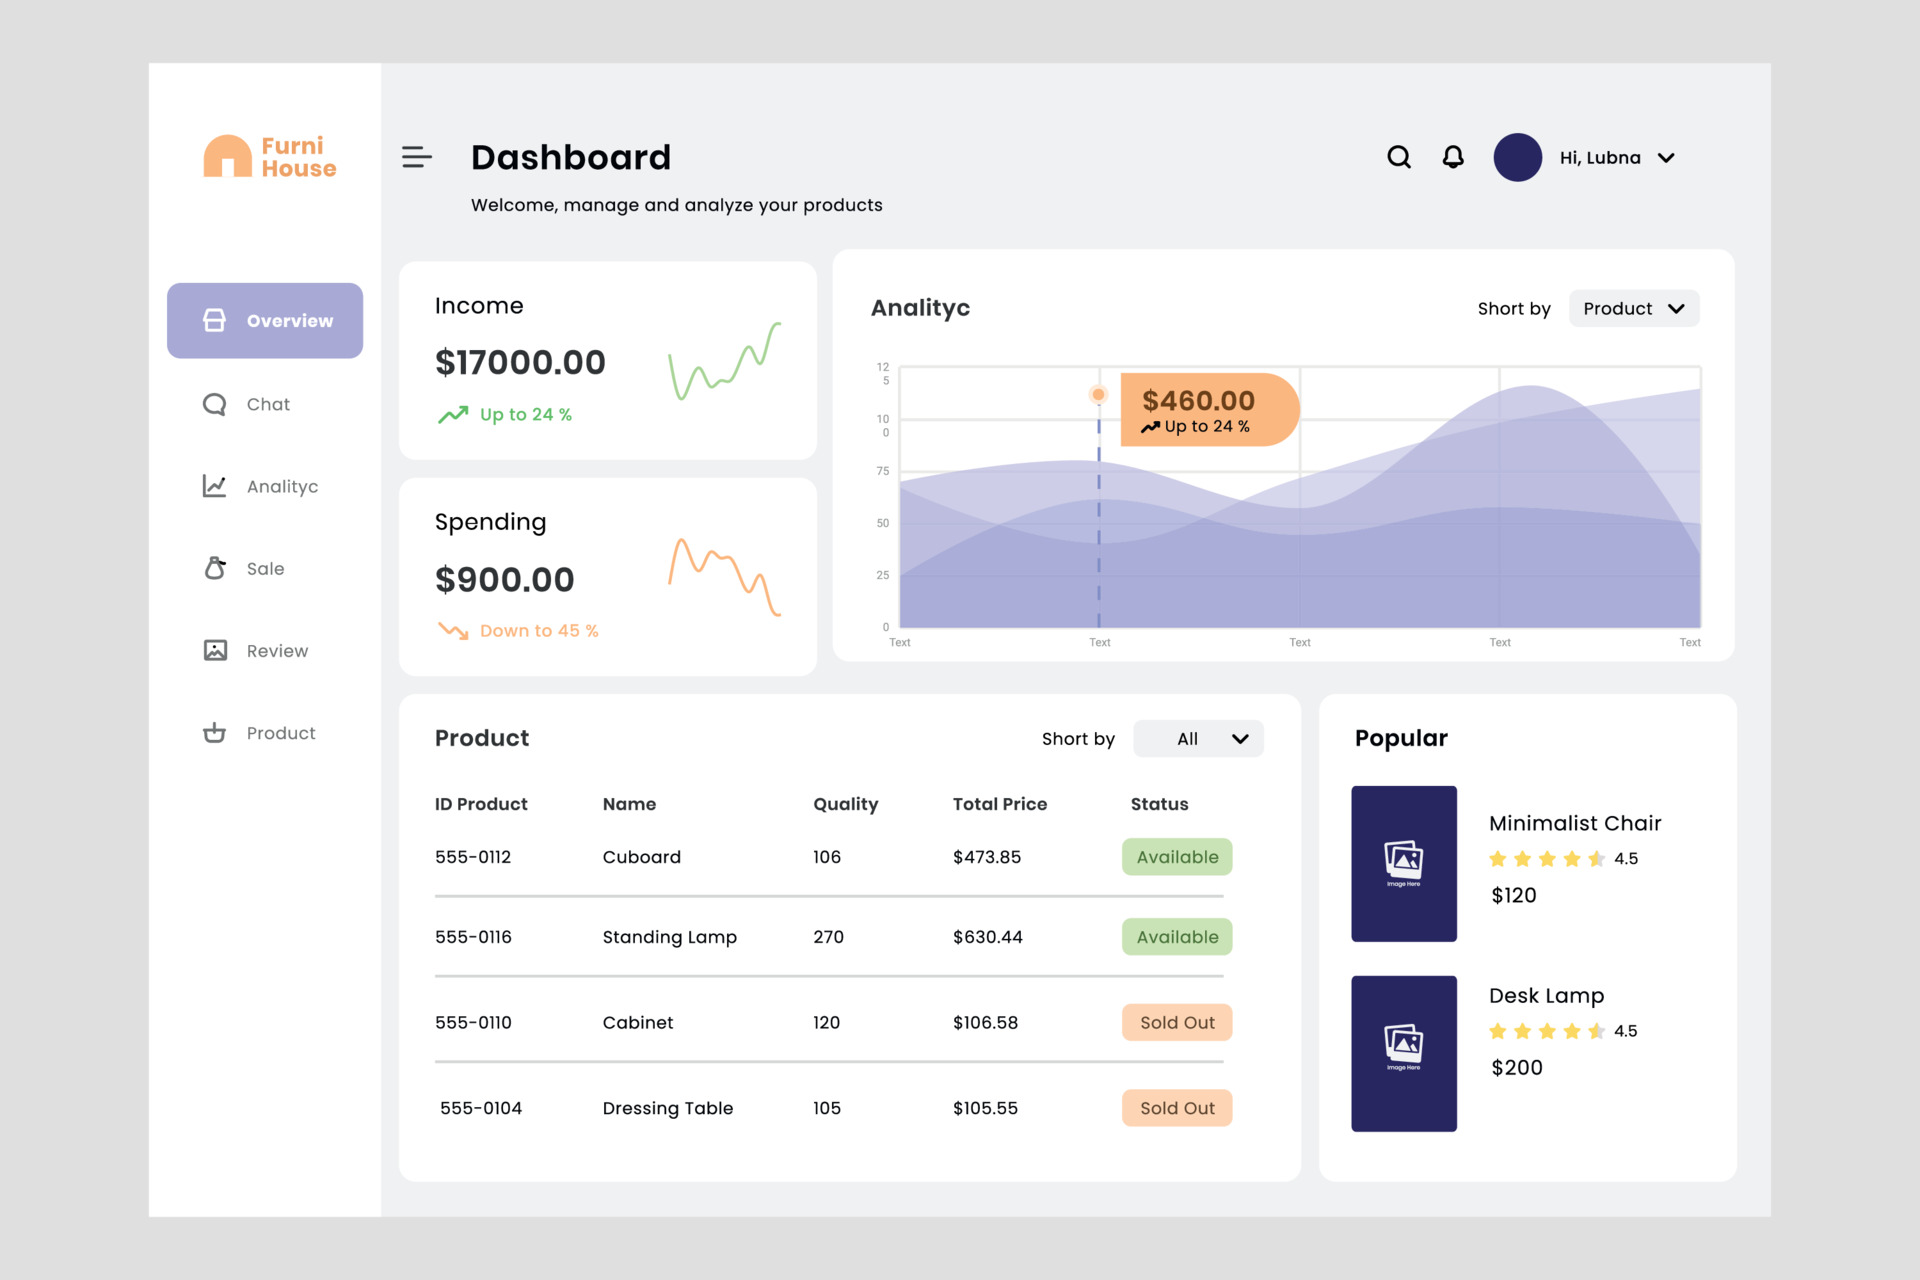Click the FurniHouse logo
Screen dimensions: 1920x1280
pyautogui.click(x=268, y=156)
